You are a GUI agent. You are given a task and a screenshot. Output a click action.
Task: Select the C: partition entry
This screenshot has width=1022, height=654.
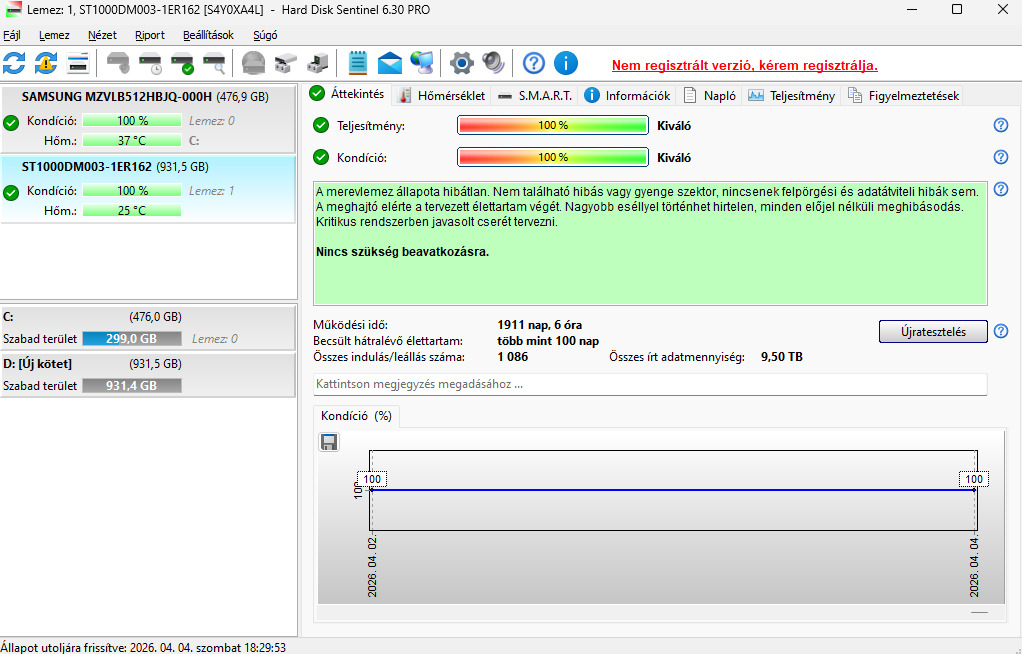coord(148,327)
